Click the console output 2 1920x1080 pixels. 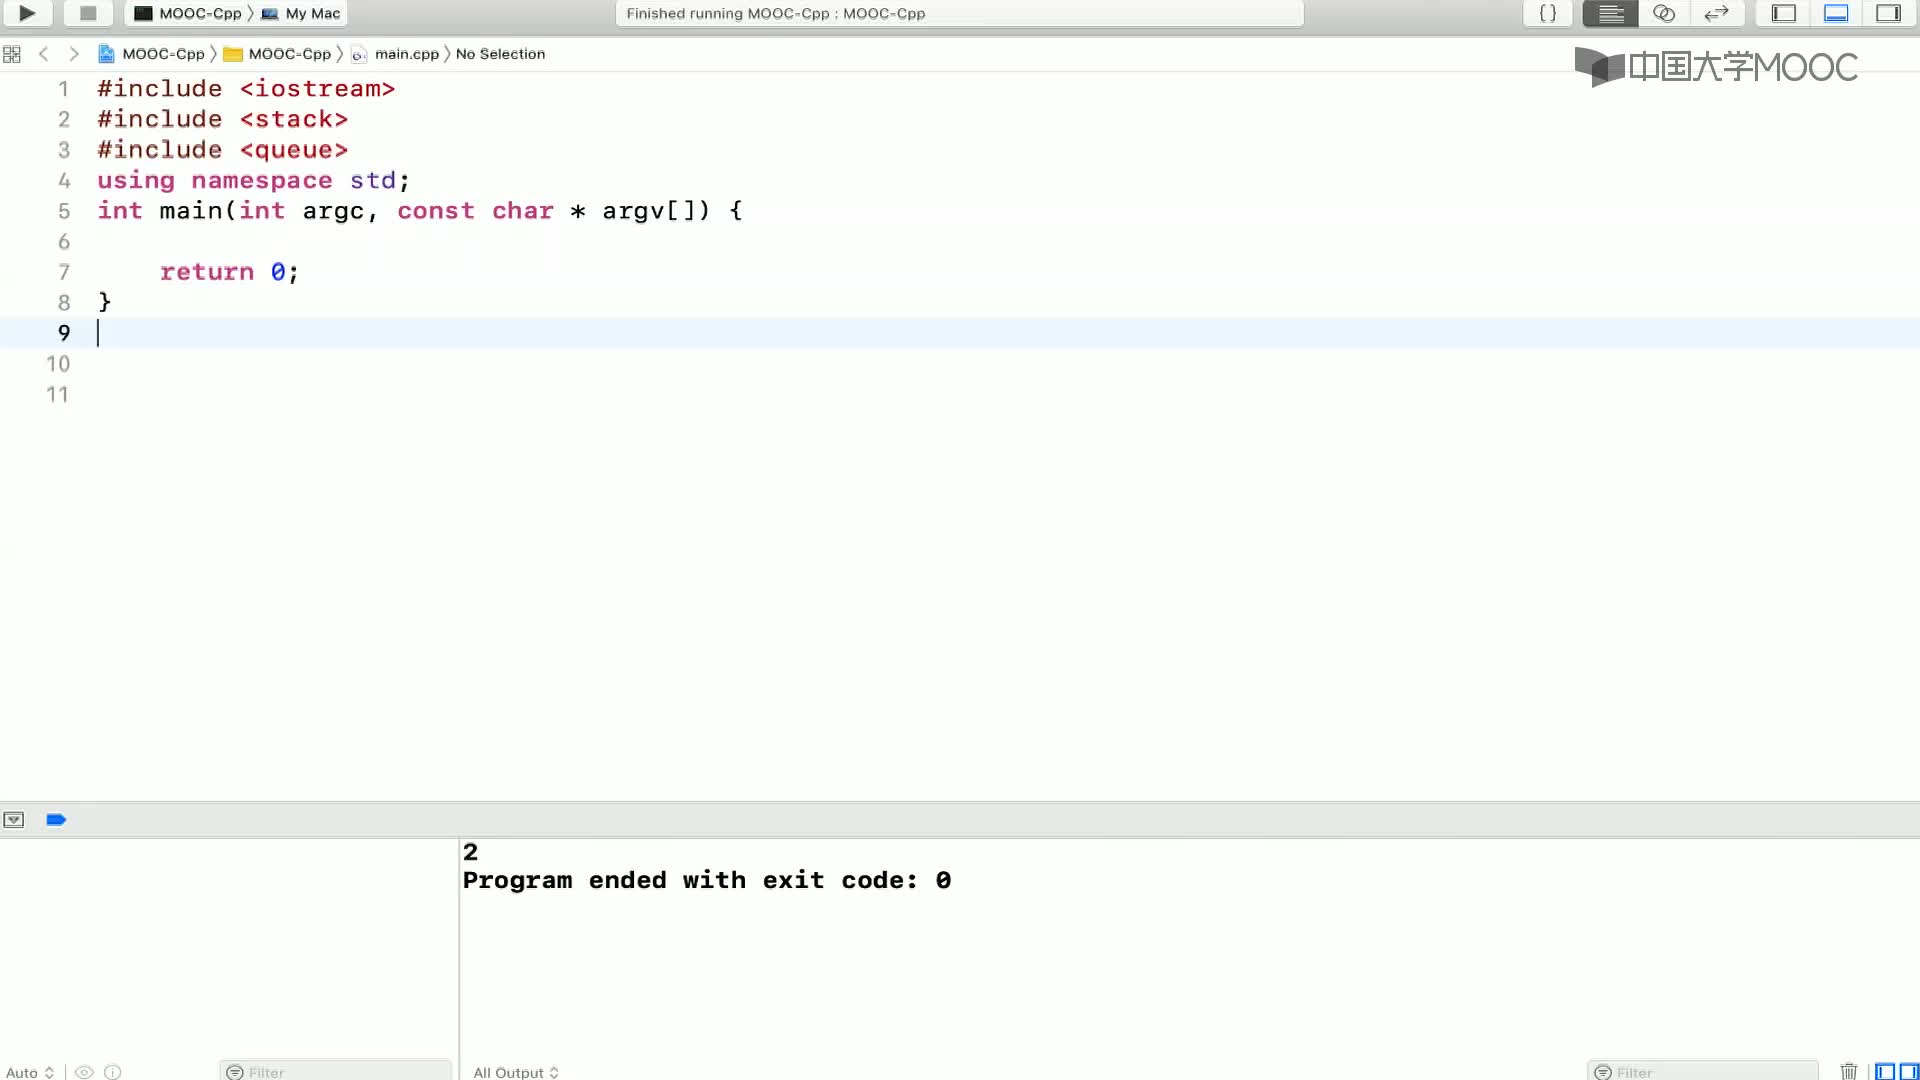470,852
